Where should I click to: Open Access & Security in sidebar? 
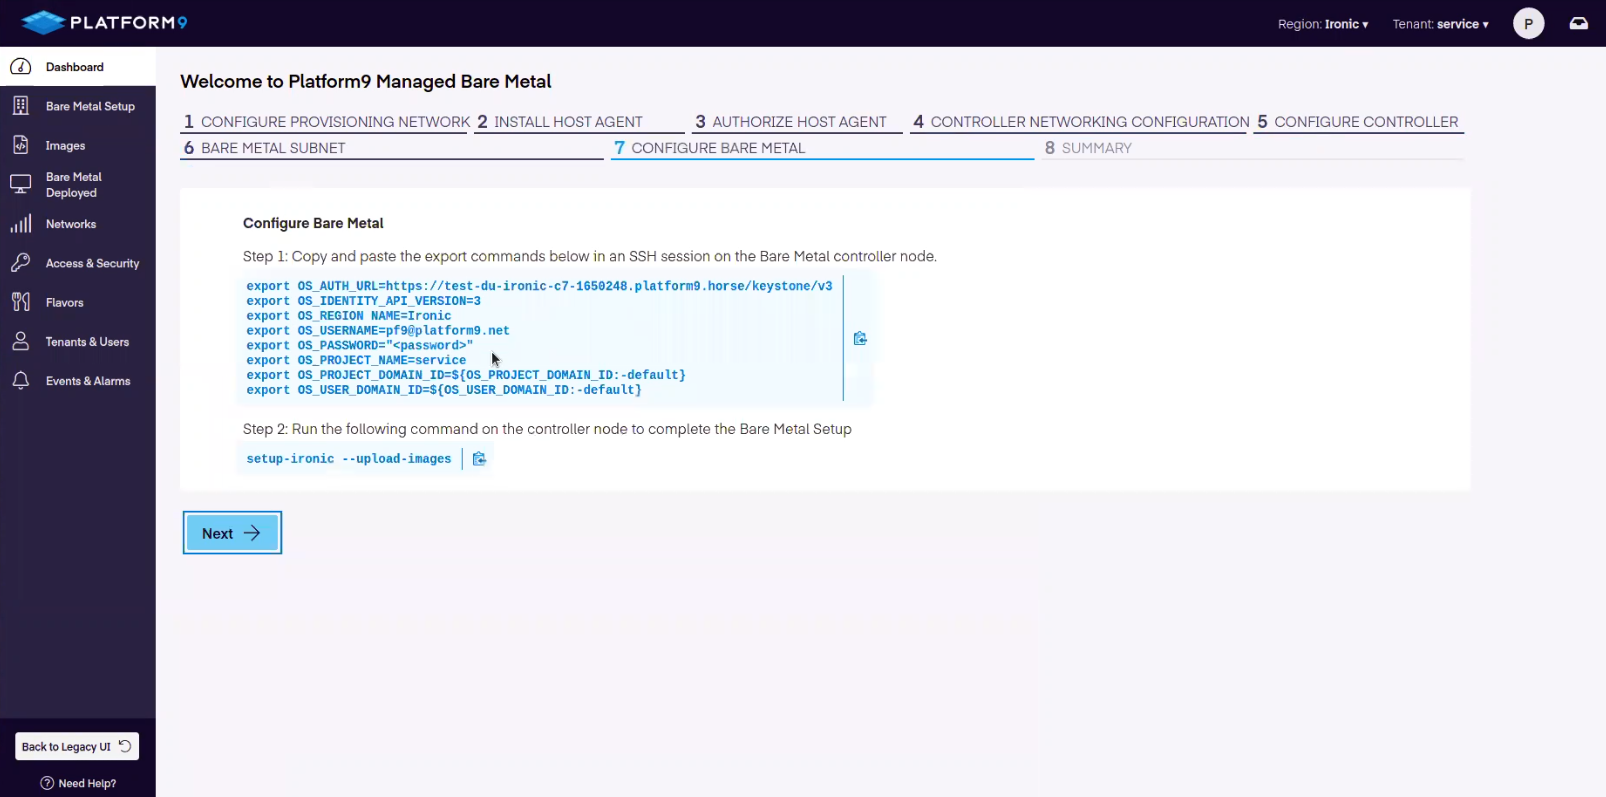click(78, 263)
